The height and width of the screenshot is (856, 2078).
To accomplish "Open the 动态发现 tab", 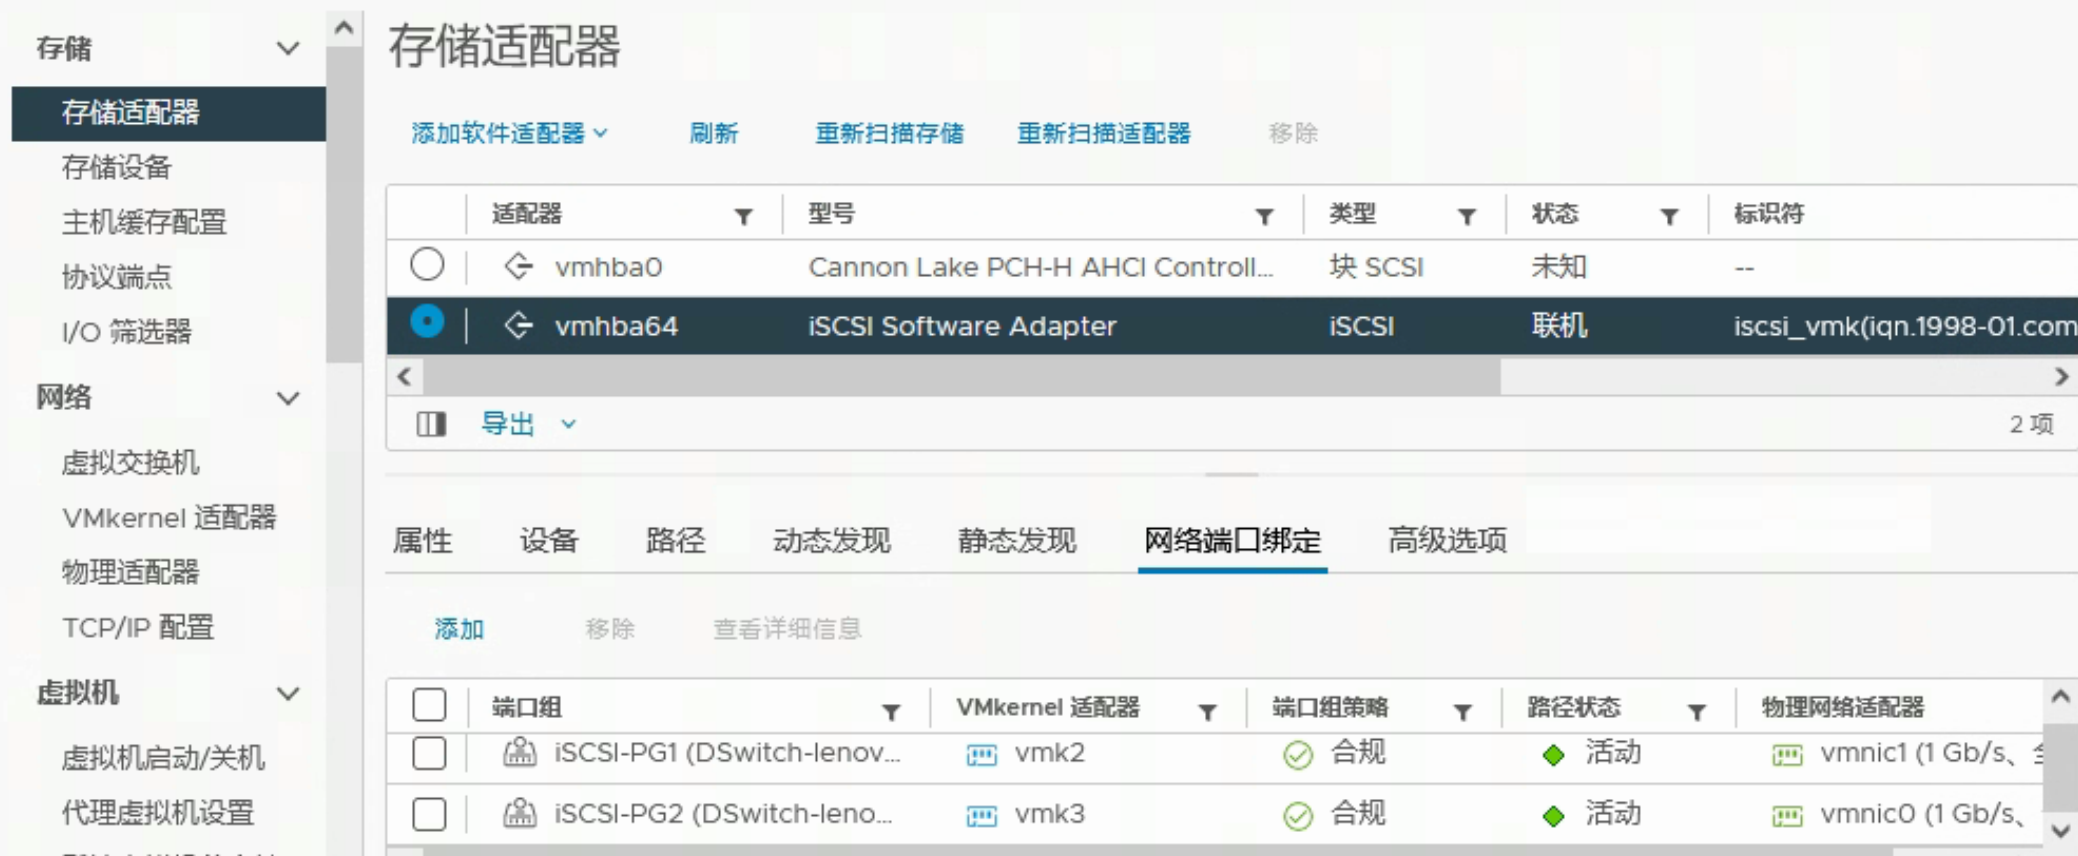I will pyautogui.click(x=831, y=540).
